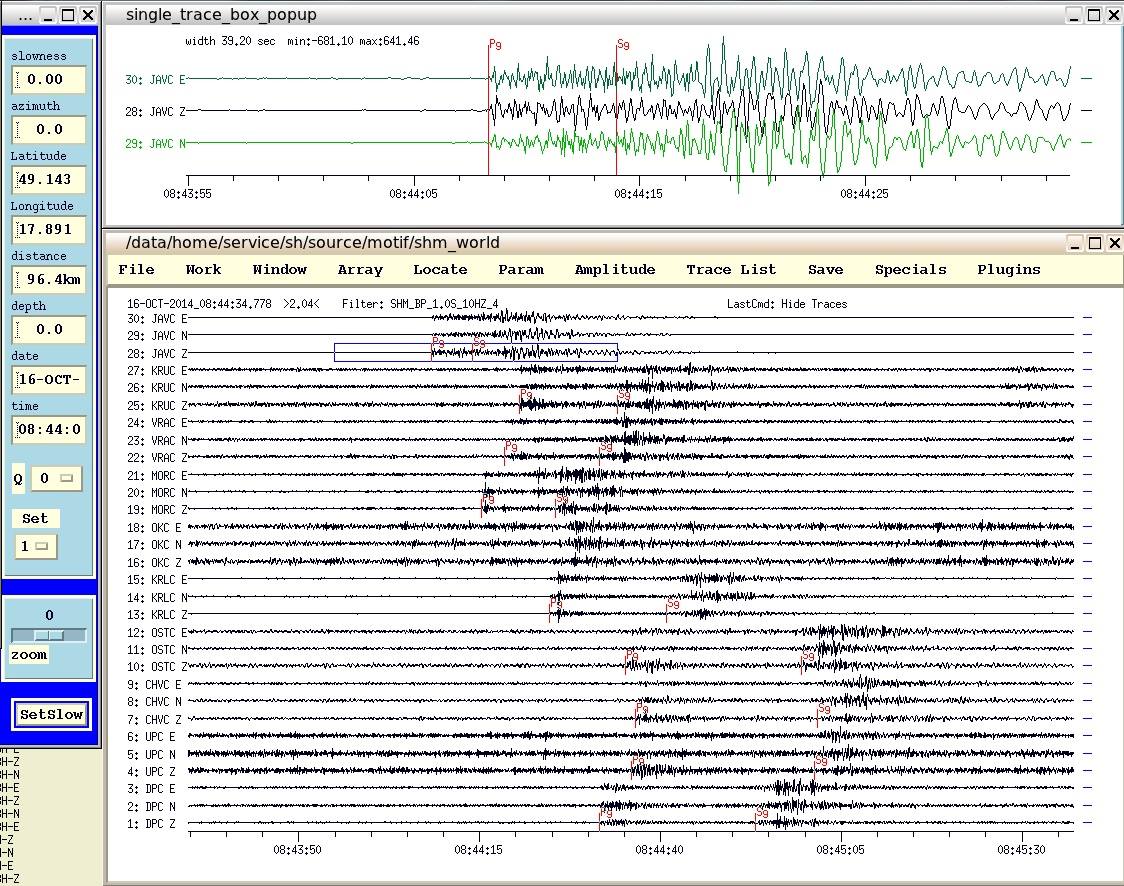Close the single_trace_box_popup window
Image resolution: width=1124 pixels, height=886 pixels.
tap(1114, 15)
